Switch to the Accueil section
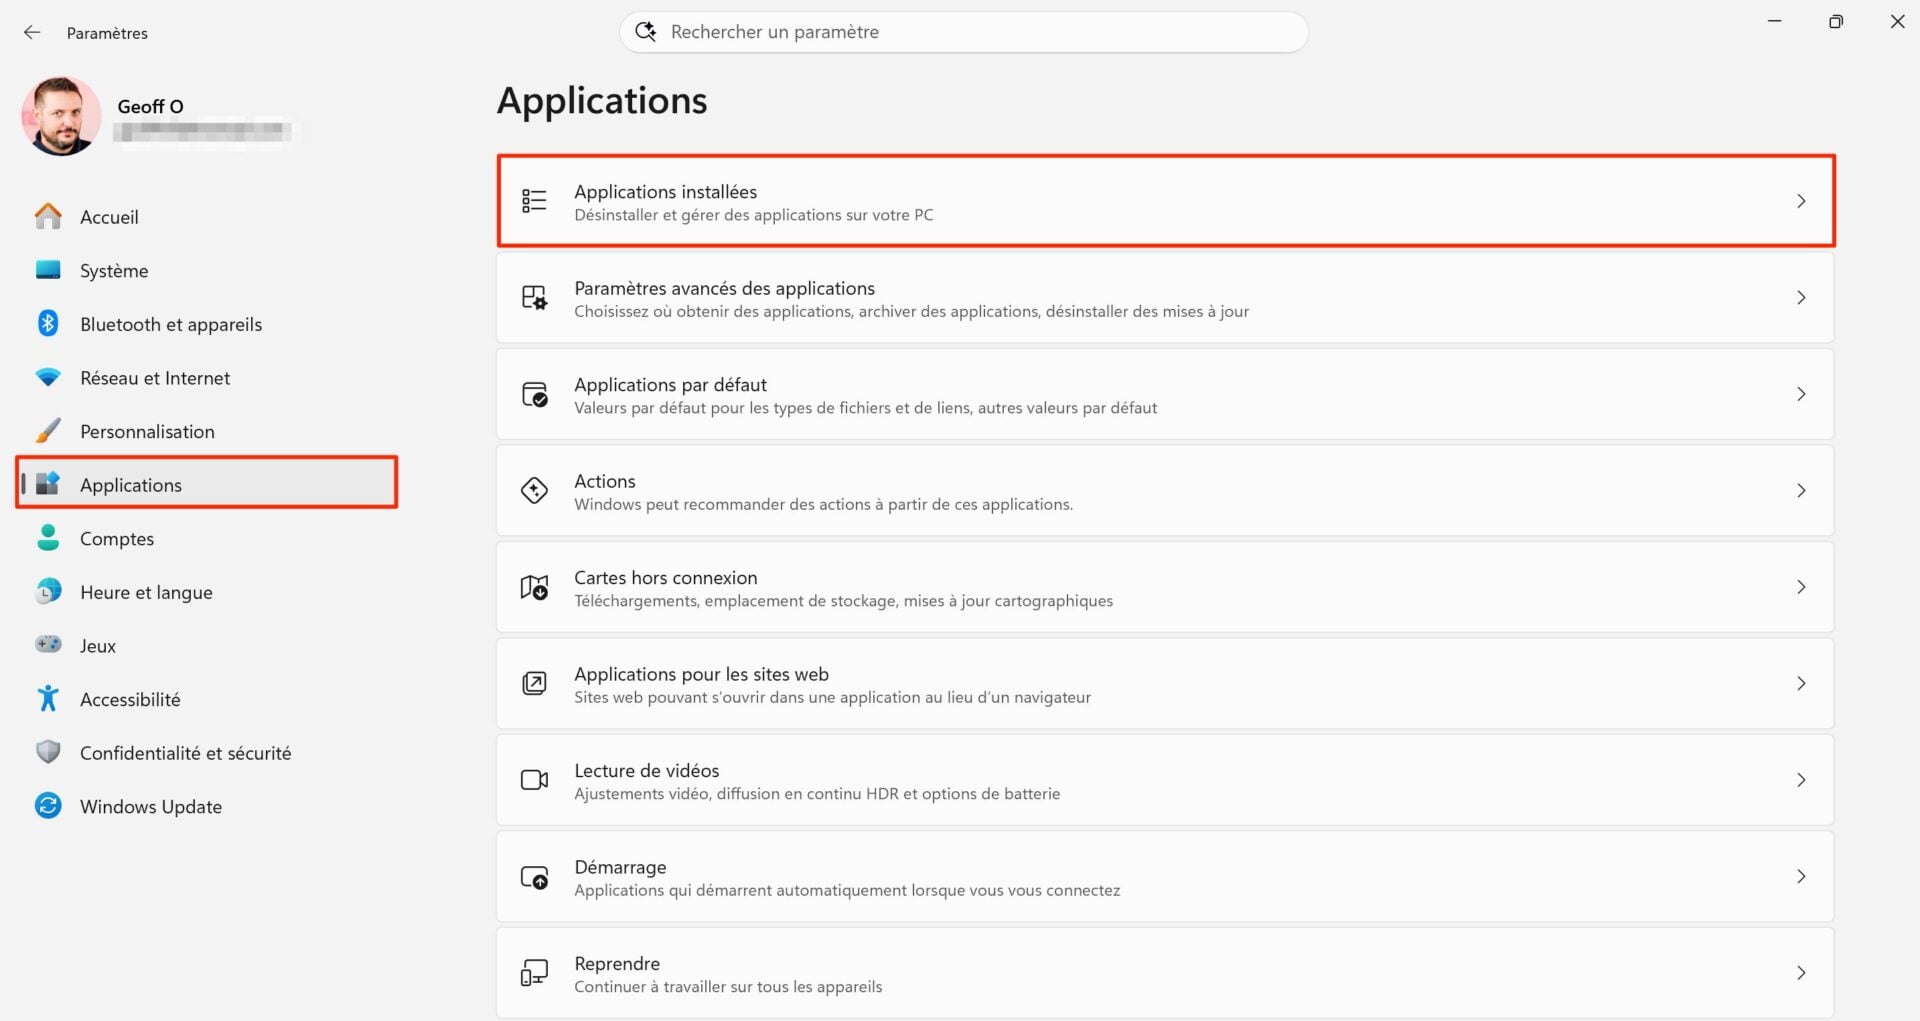 pyautogui.click(x=108, y=216)
